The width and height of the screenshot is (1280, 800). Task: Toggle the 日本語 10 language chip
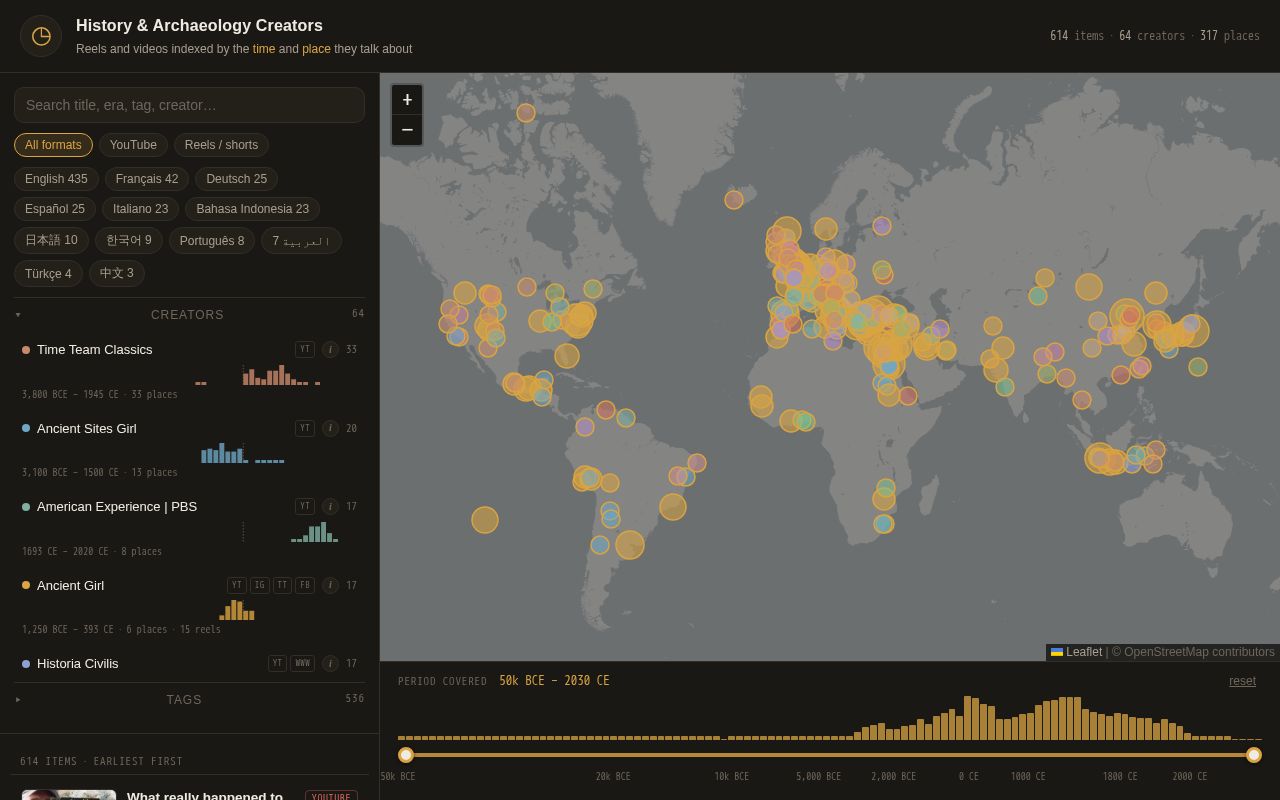pyautogui.click(x=51, y=241)
